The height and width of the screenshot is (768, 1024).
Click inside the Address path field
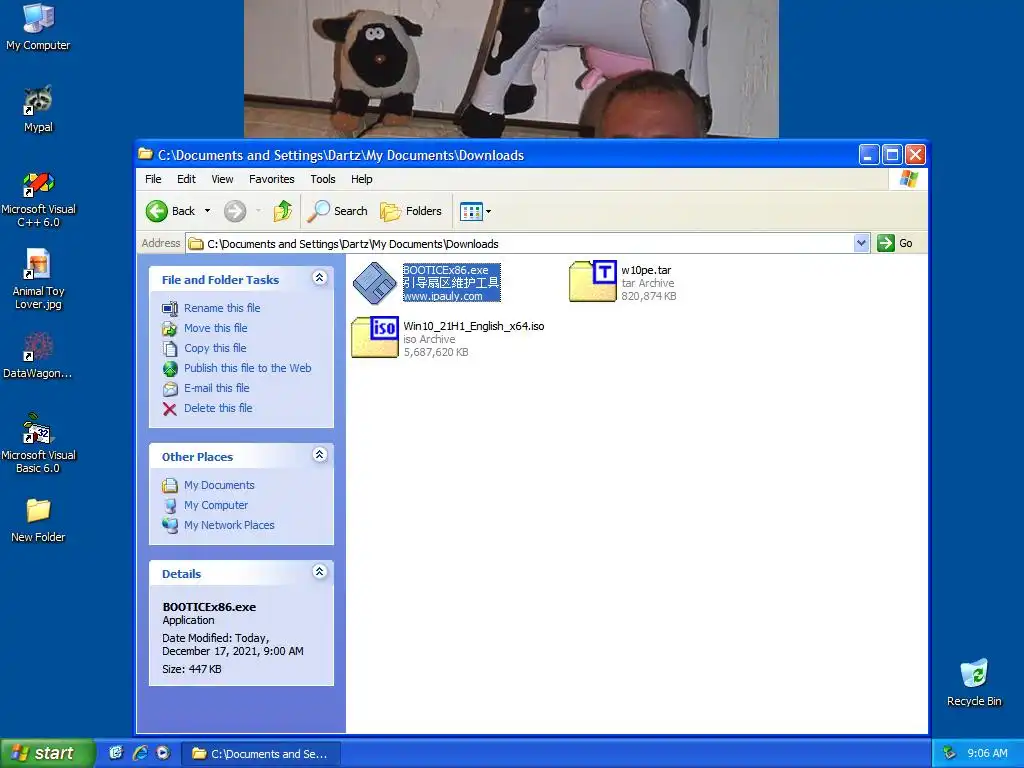[520, 244]
